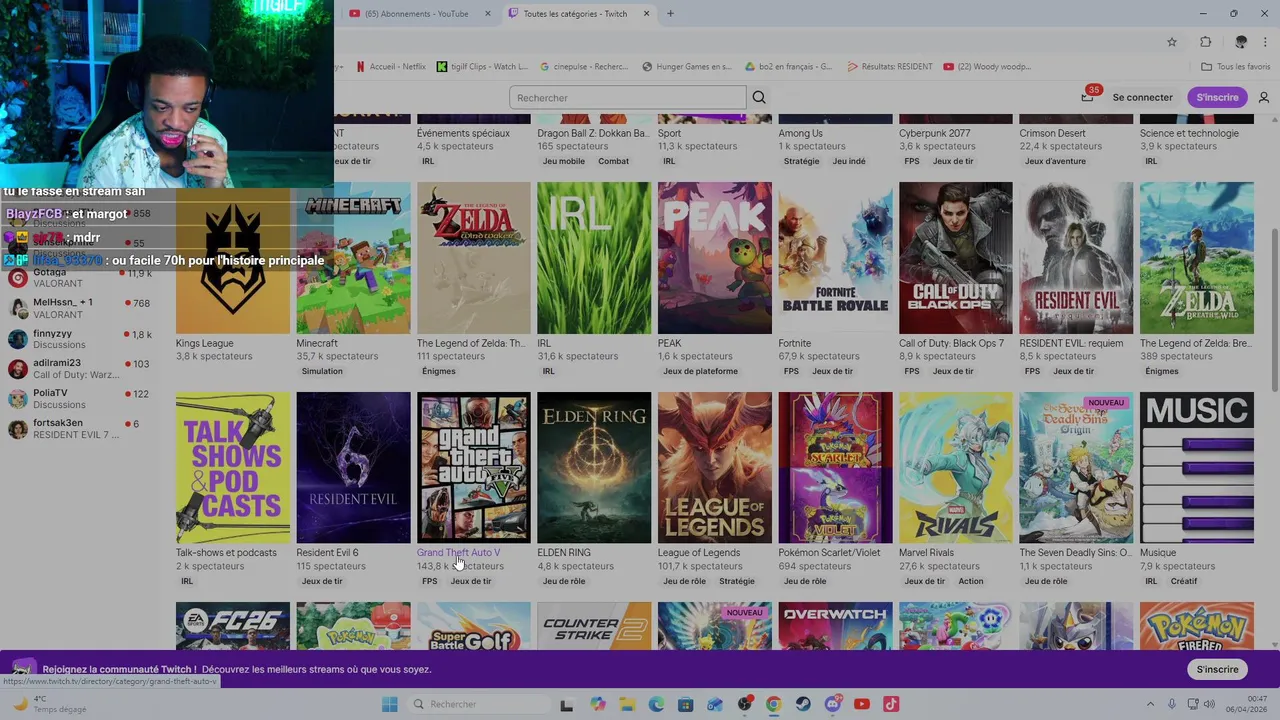Open Steam from the taskbar
Image resolution: width=1280 pixels, height=720 pixels.
803,704
